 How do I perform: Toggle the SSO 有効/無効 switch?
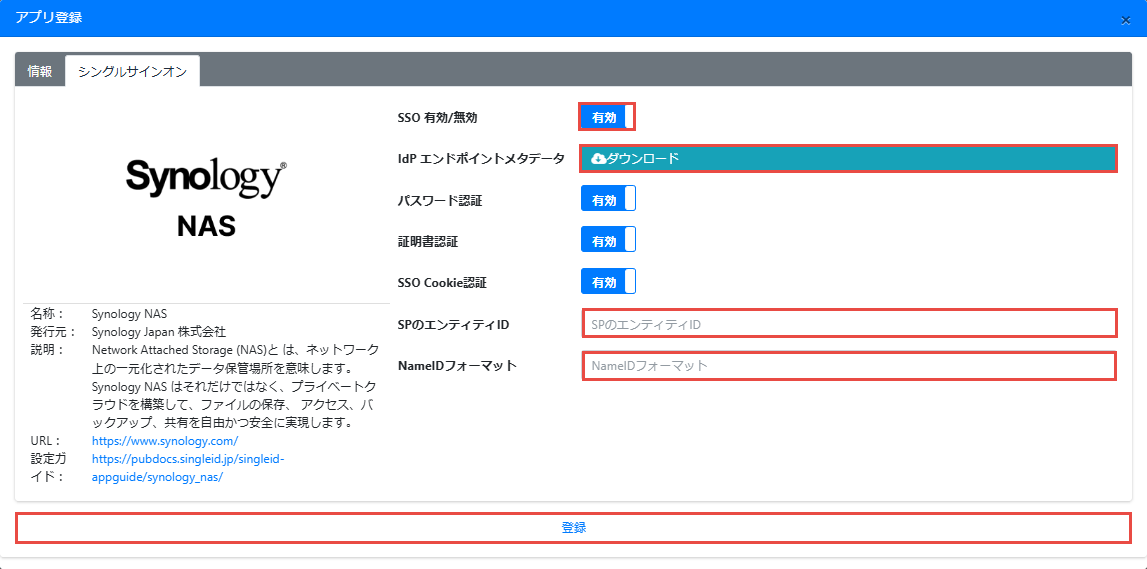607,117
